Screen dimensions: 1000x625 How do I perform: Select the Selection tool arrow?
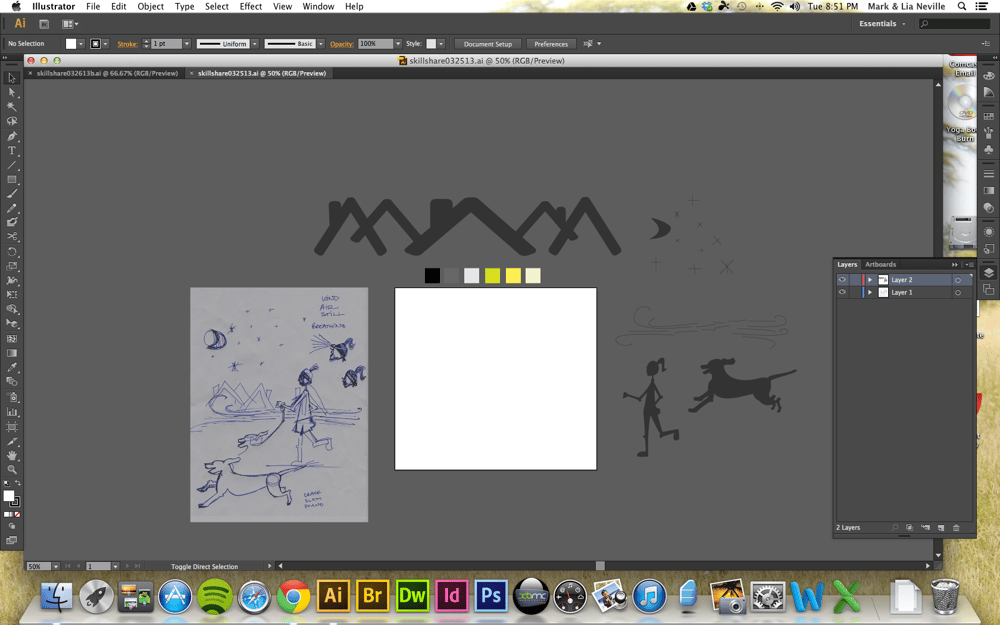click(11, 78)
